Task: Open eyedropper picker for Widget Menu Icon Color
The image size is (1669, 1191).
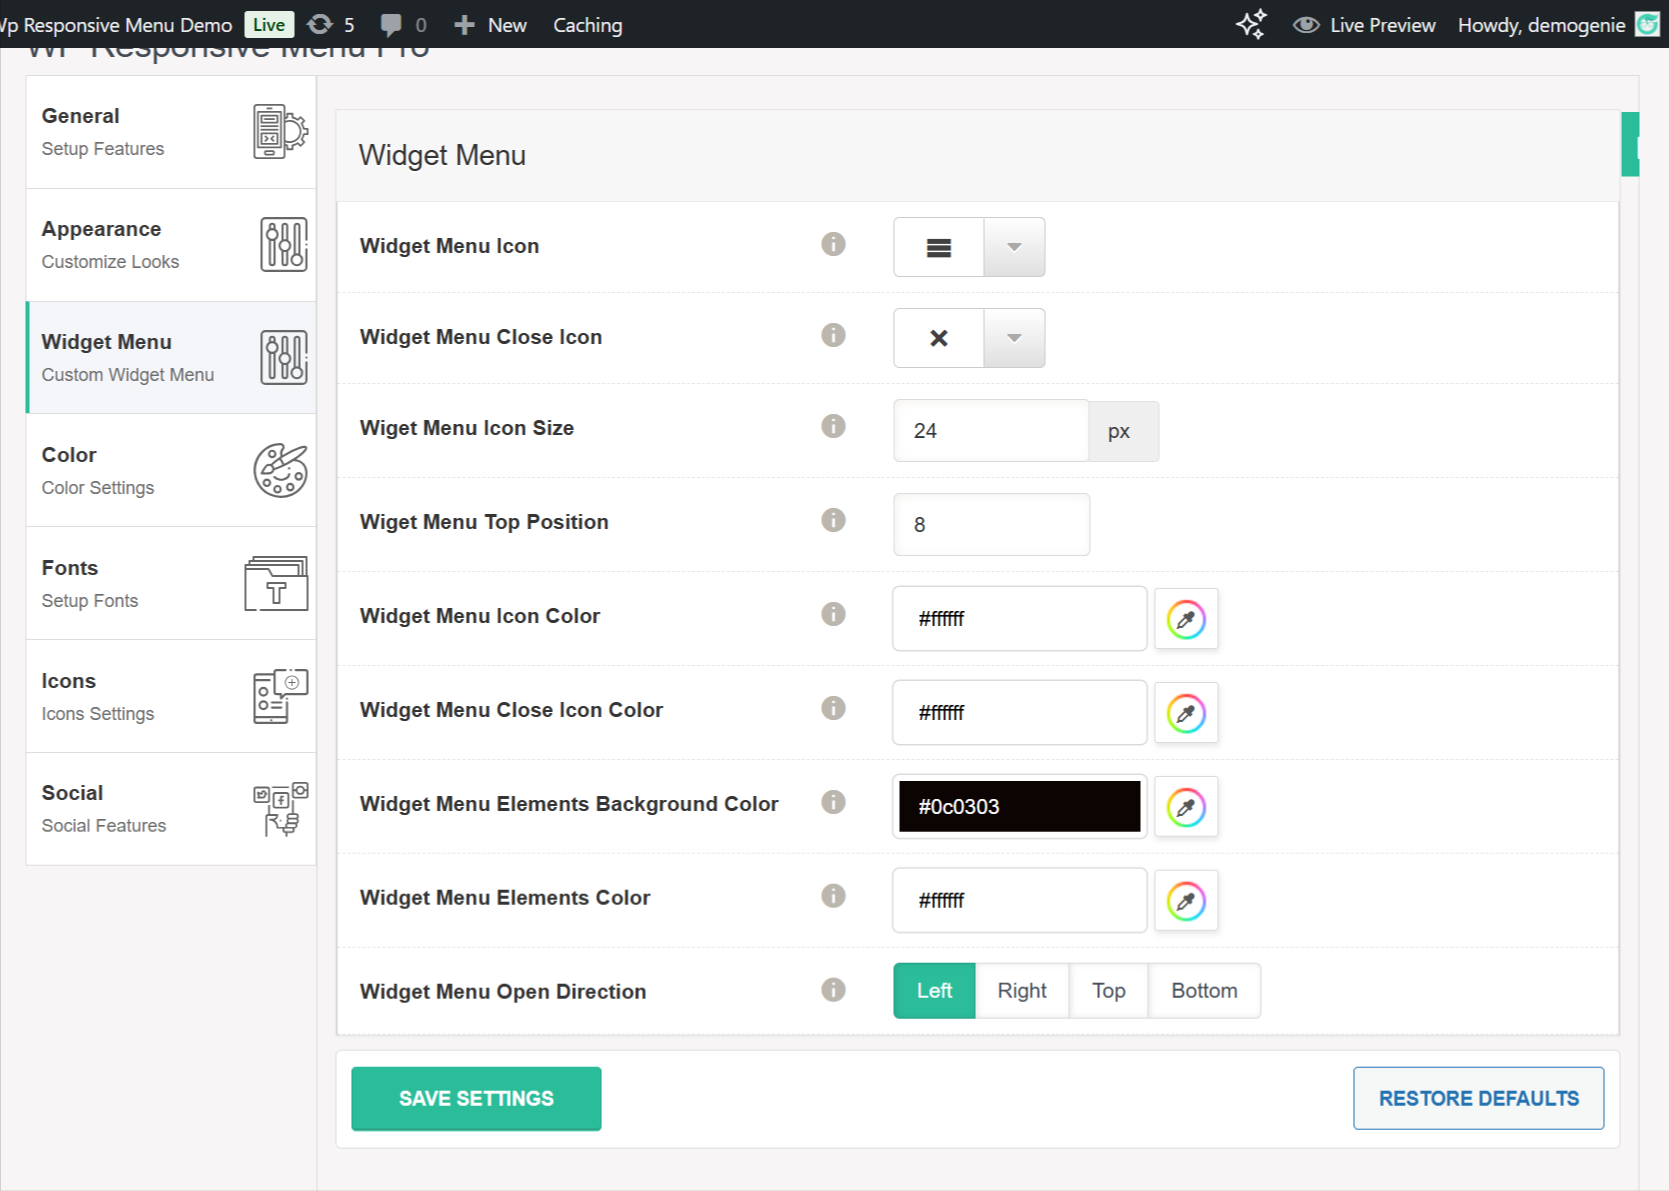Action: pos(1186,619)
